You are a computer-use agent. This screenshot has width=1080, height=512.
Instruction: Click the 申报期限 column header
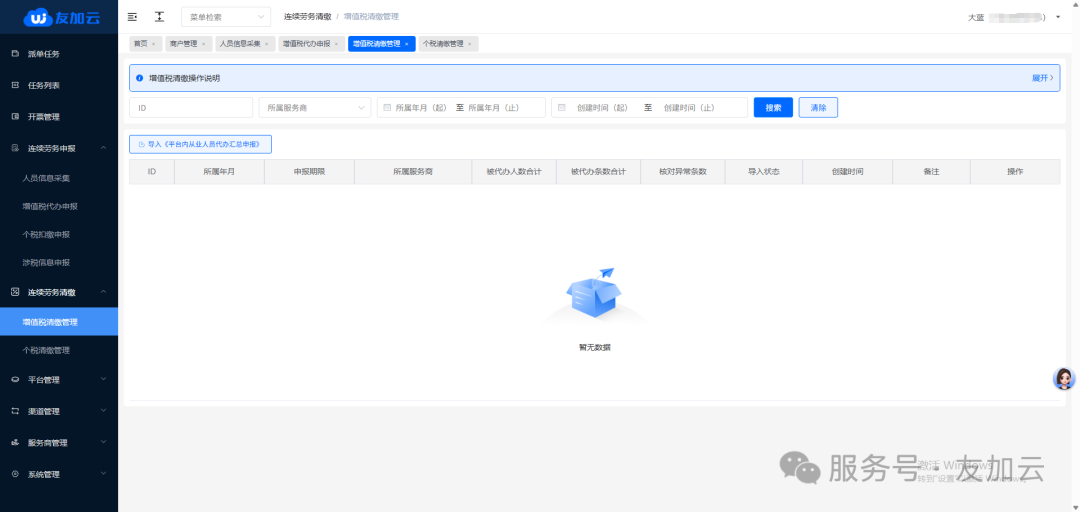309,172
